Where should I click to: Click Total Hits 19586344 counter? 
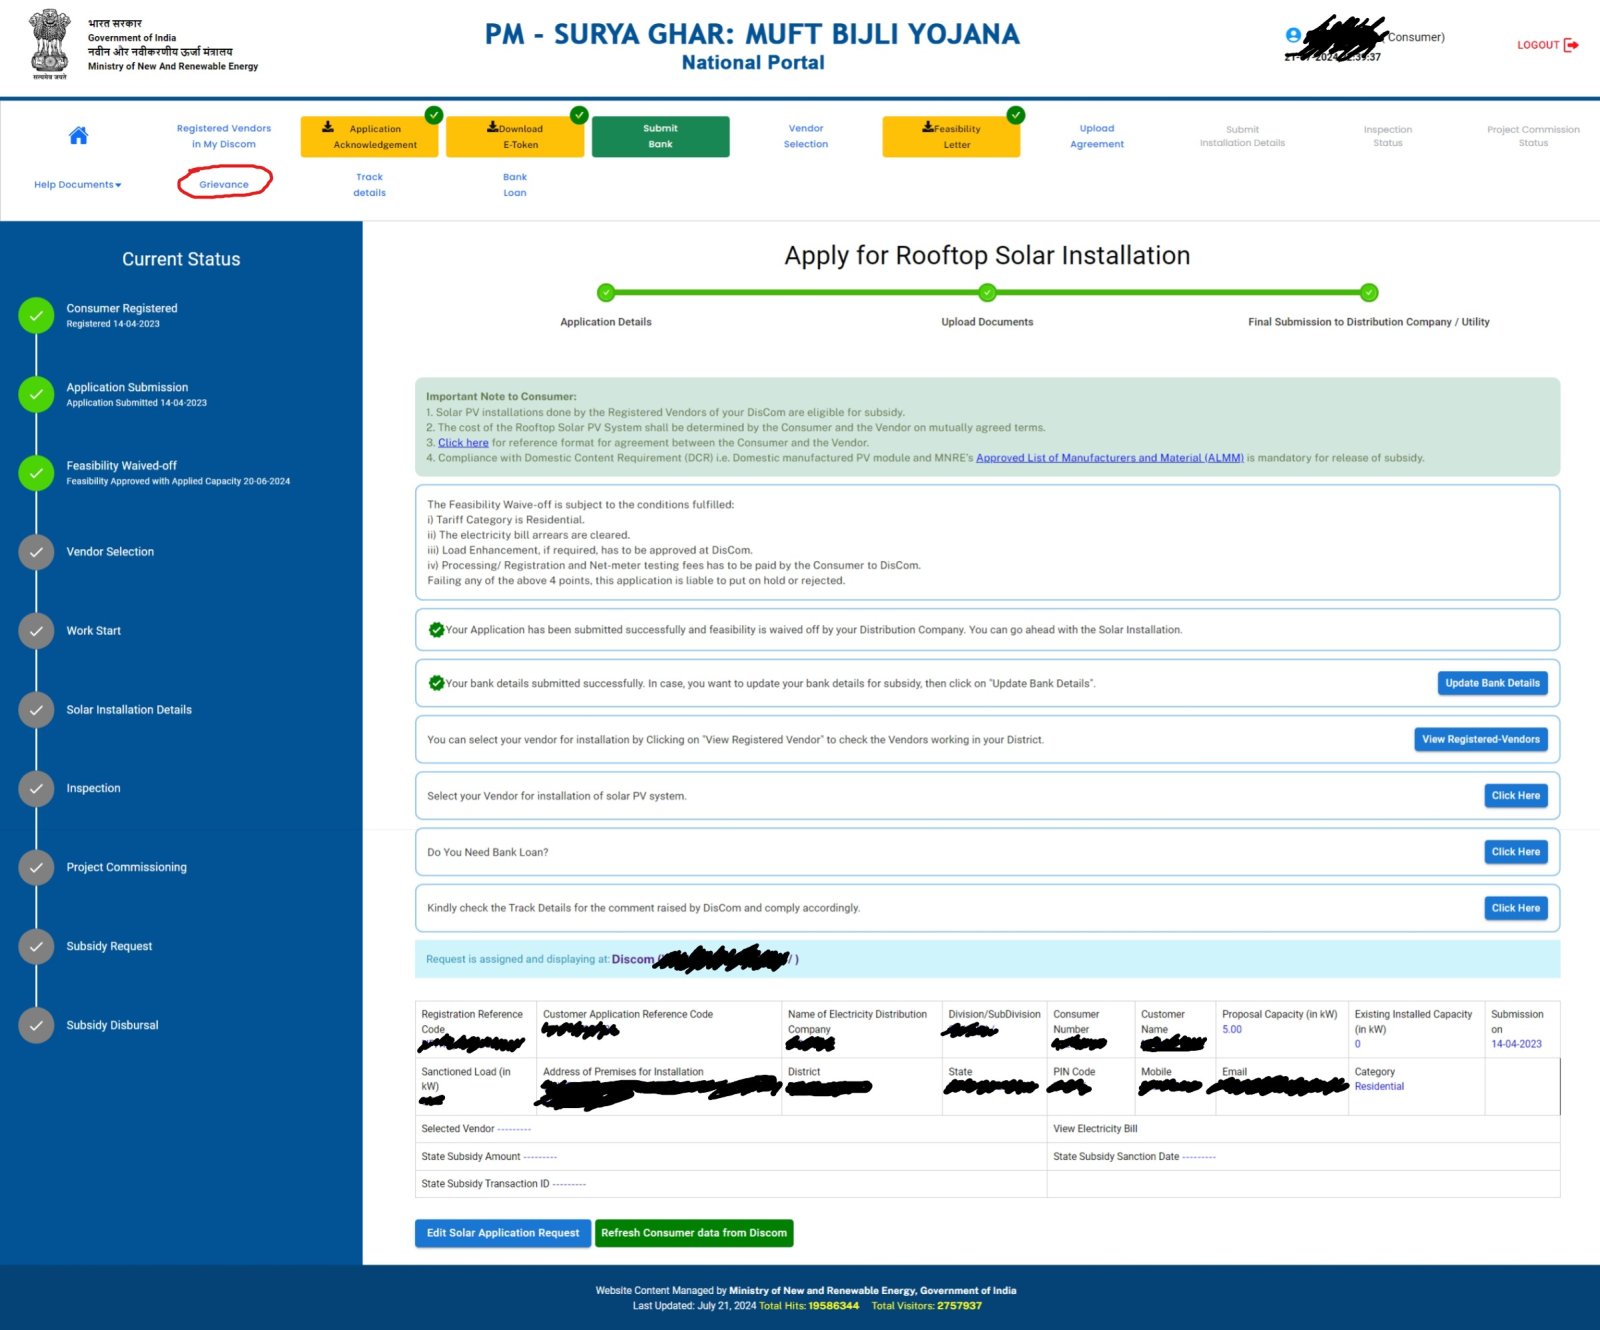pos(809,1306)
